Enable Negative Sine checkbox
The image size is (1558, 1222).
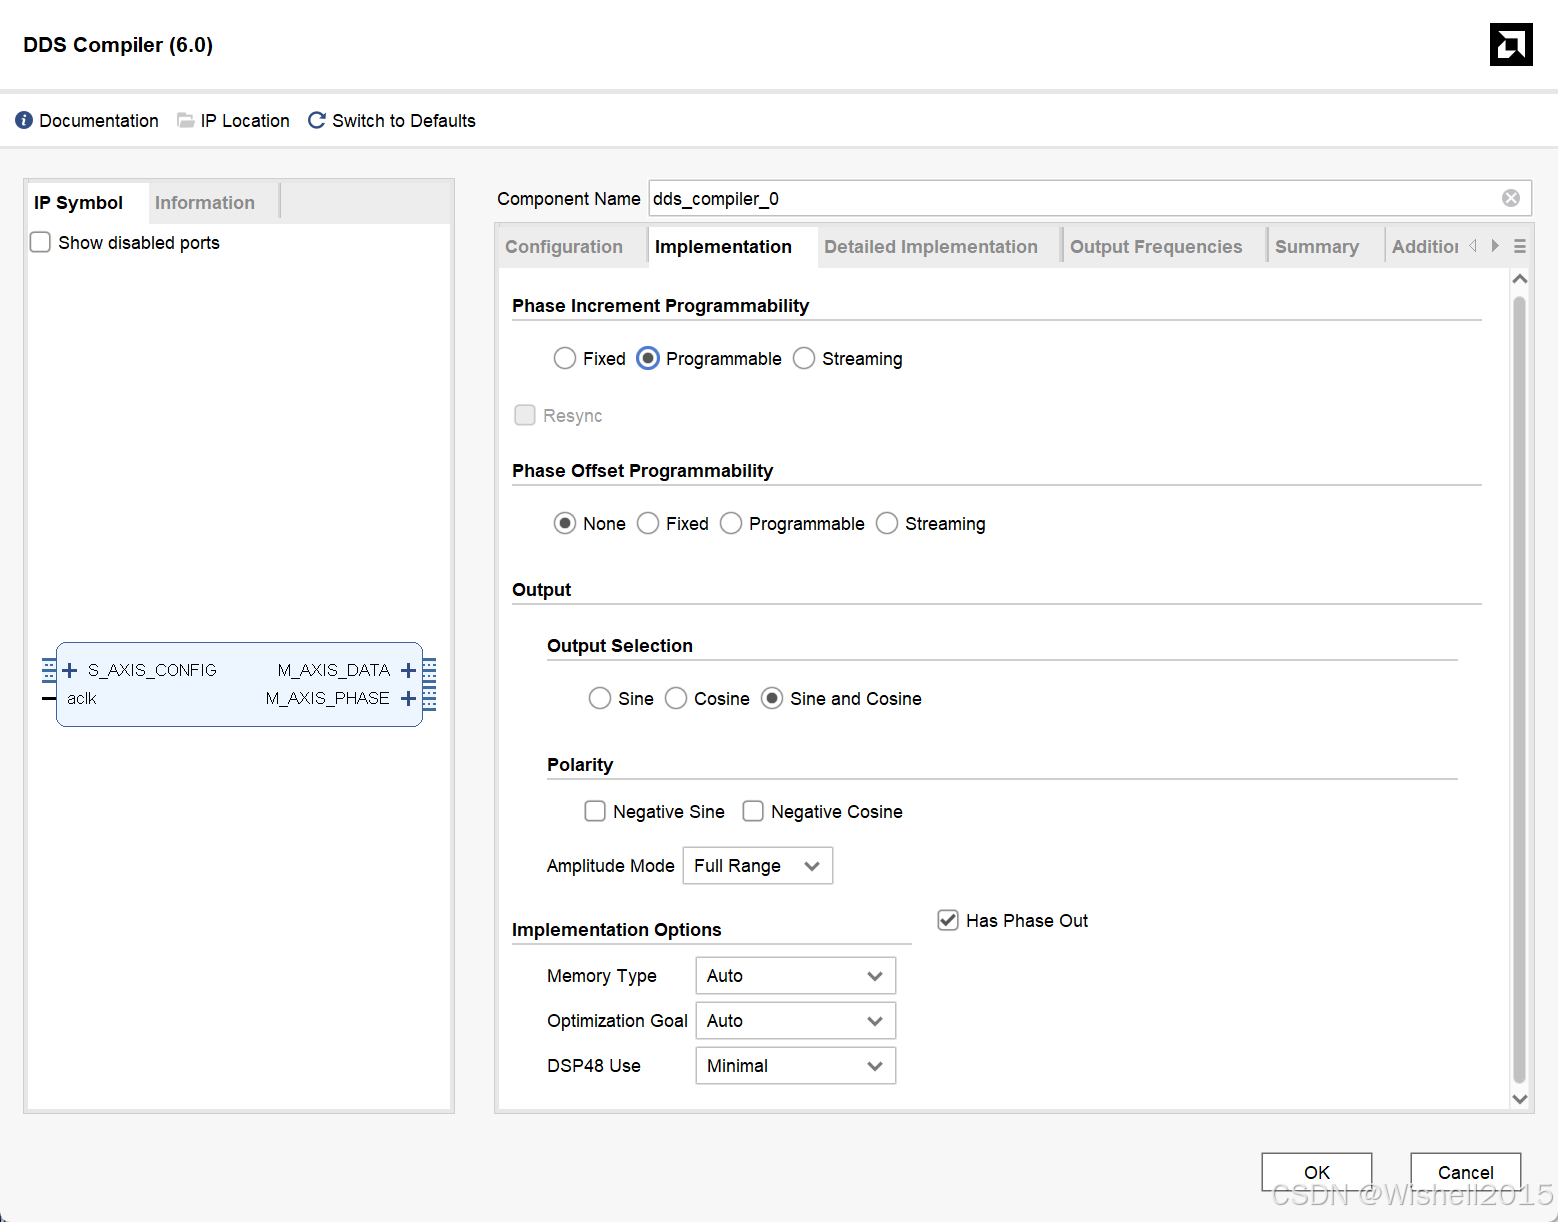click(595, 811)
